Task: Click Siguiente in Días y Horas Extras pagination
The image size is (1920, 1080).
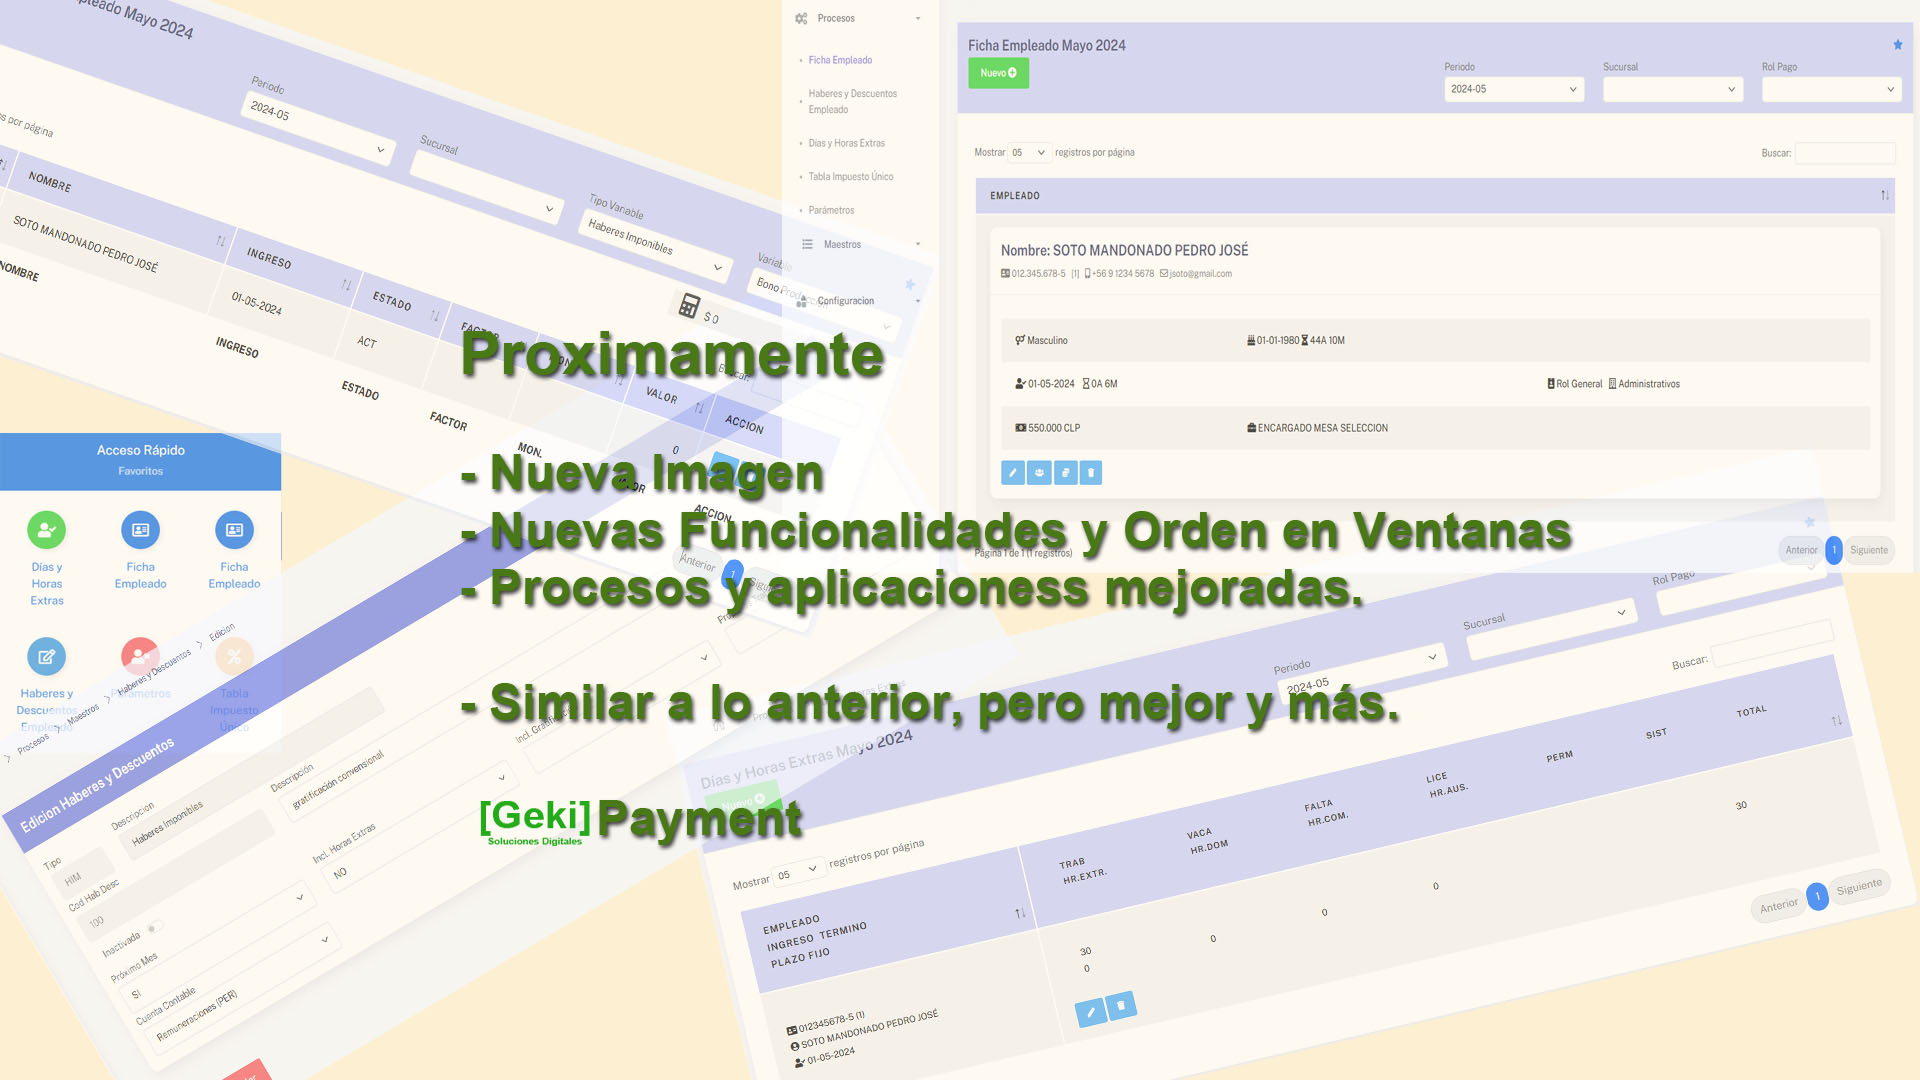Action: pyautogui.click(x=1859, y=887)
